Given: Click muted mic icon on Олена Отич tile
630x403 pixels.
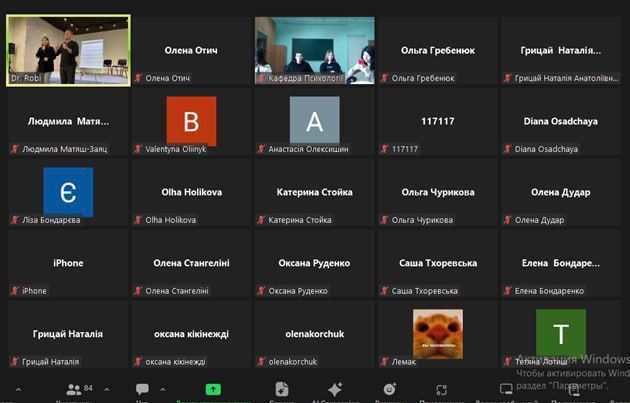Looking at the screenshot, I should pos(139,77).
